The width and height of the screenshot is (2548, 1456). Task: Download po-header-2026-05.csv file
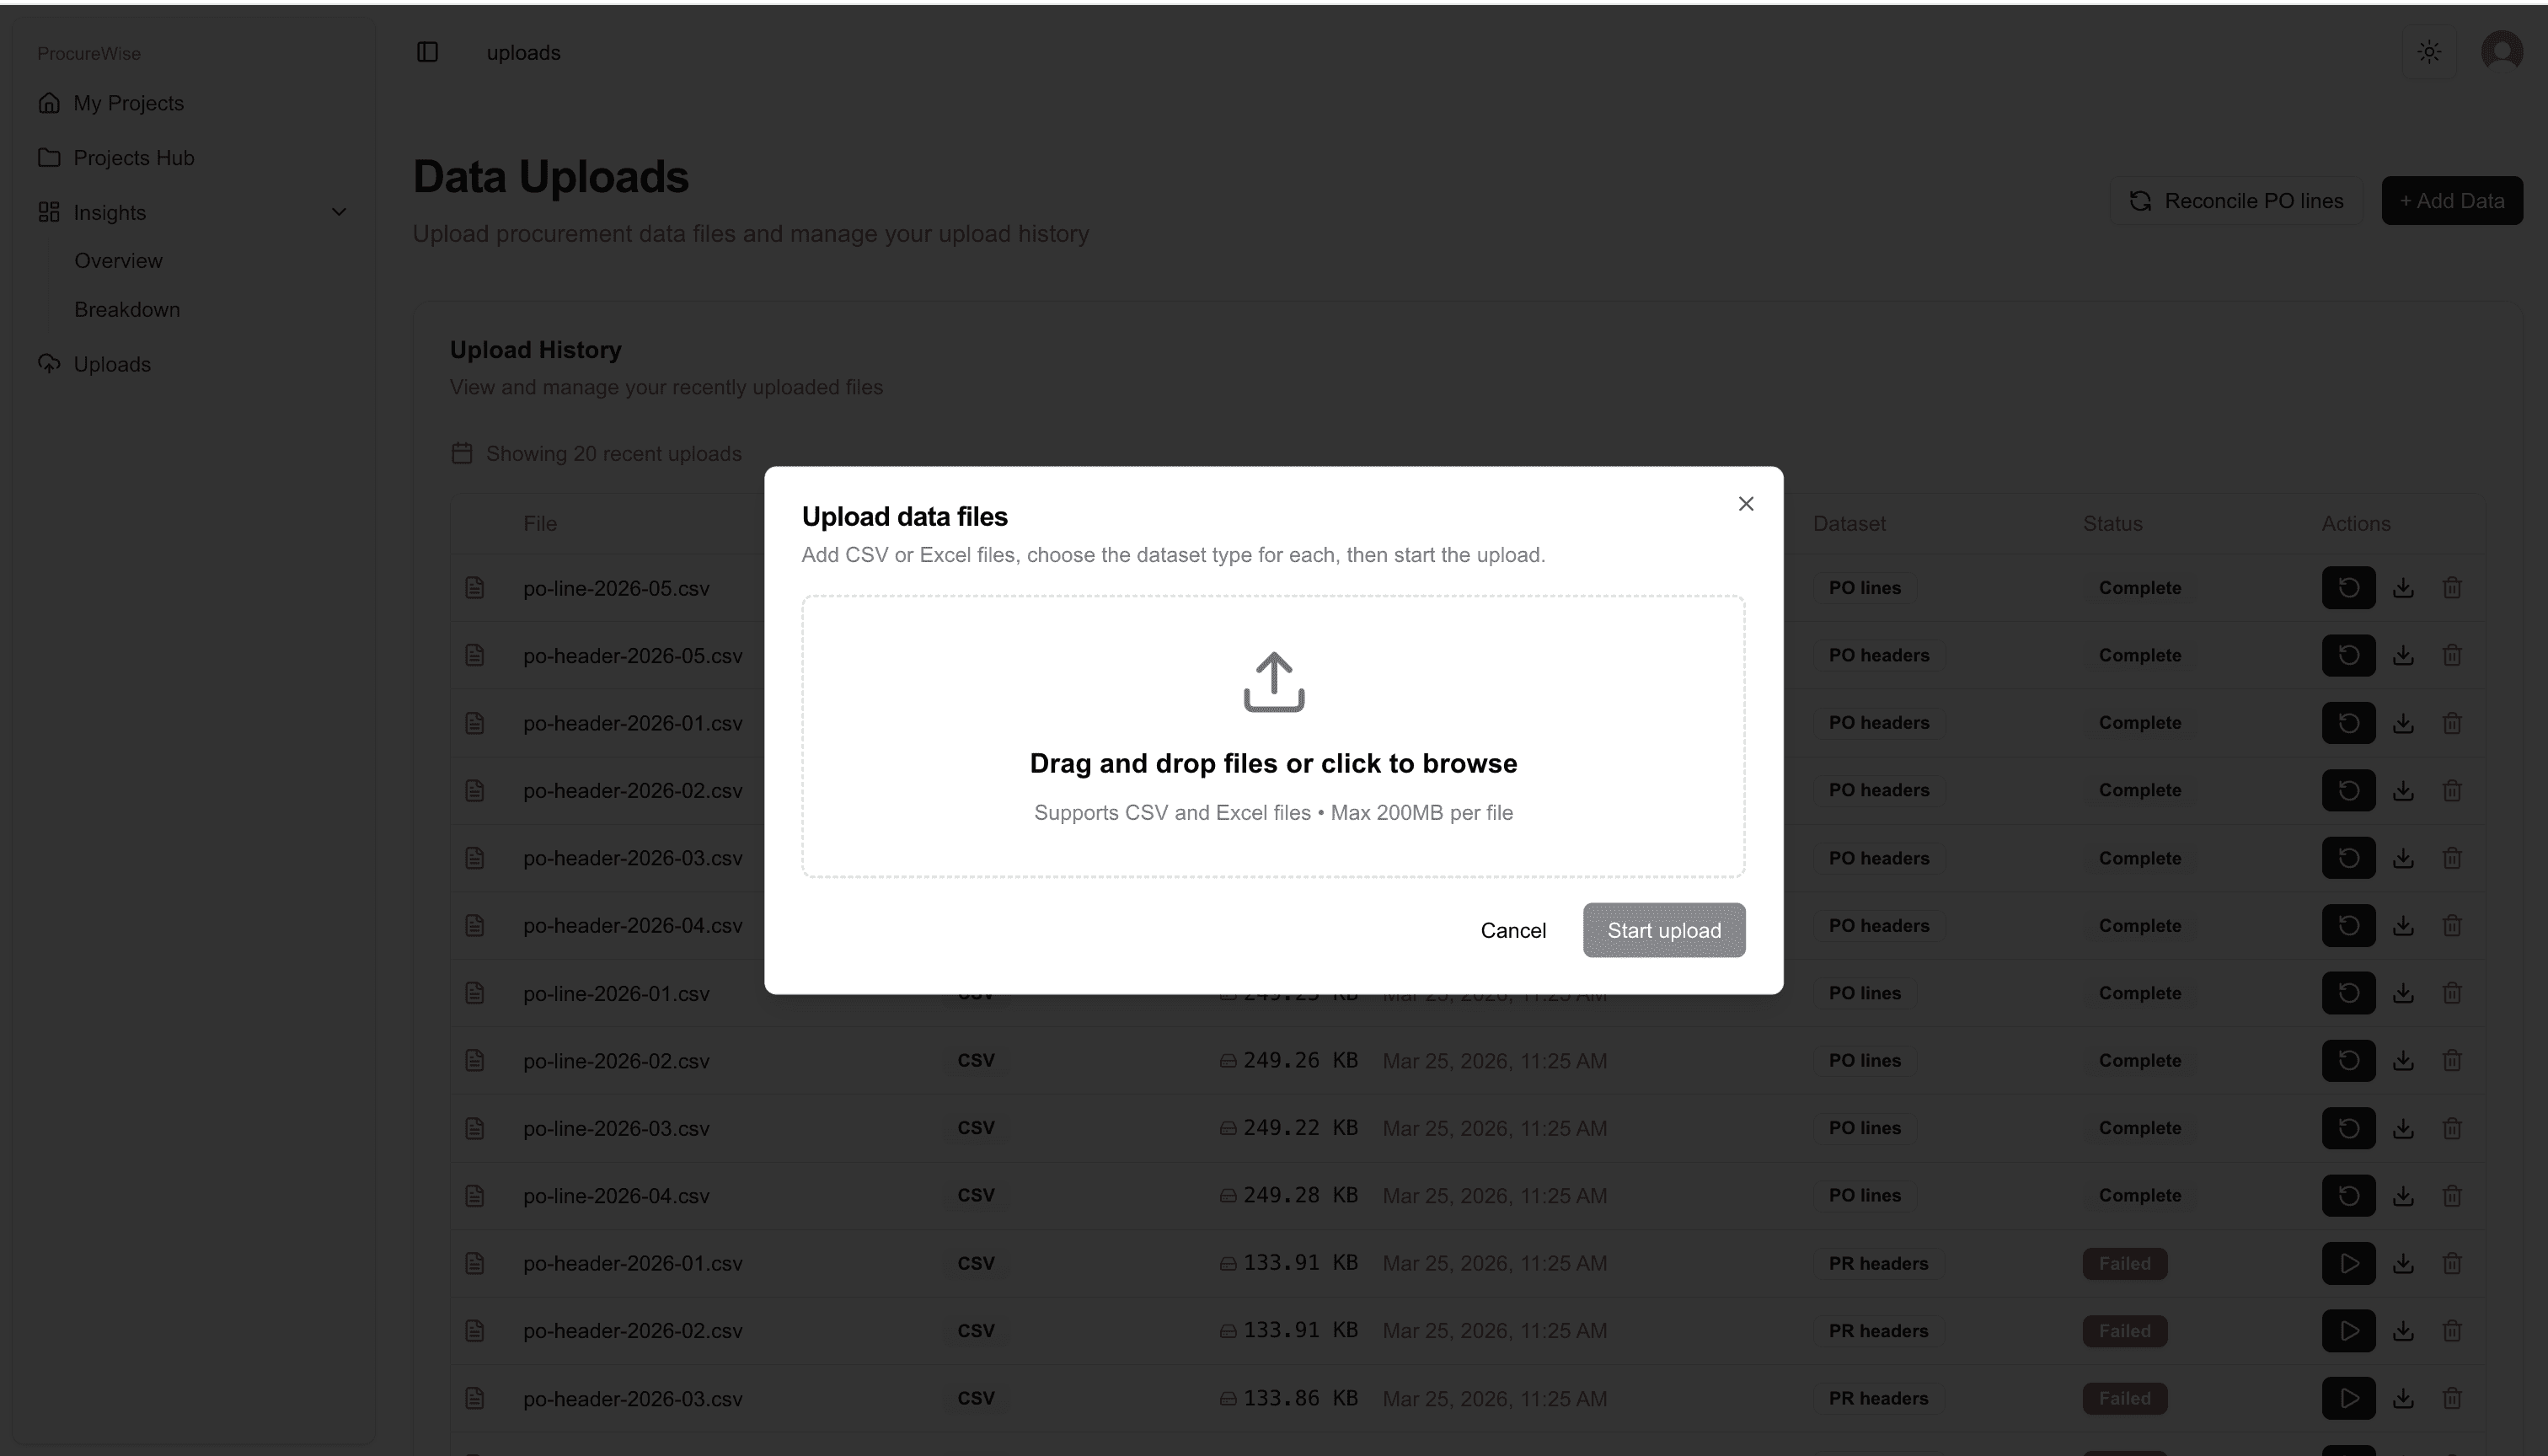click(x=2403, y=655)
